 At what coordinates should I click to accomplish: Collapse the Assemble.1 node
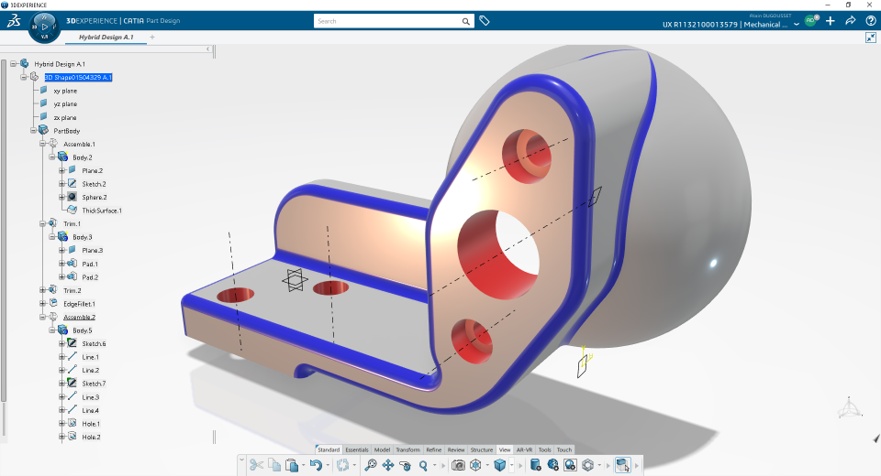[x=43, y=144]
